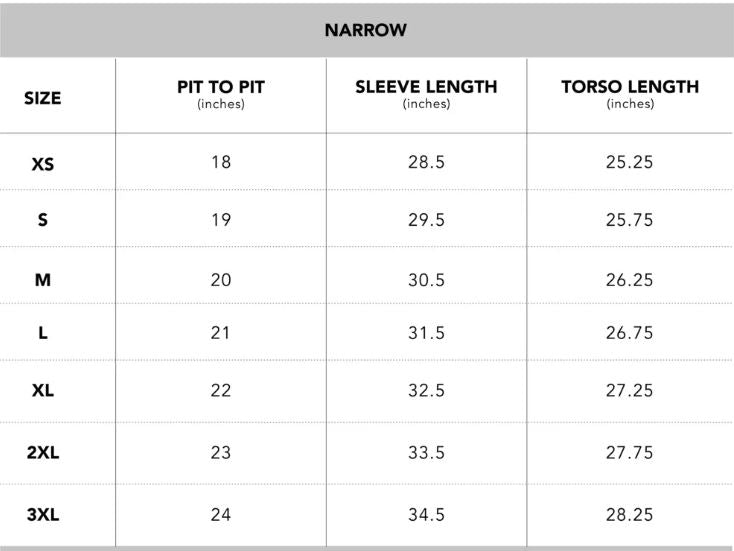Select the sleeve length value 29.5
This screenshot has height=551, width=734.
(426, 220)
